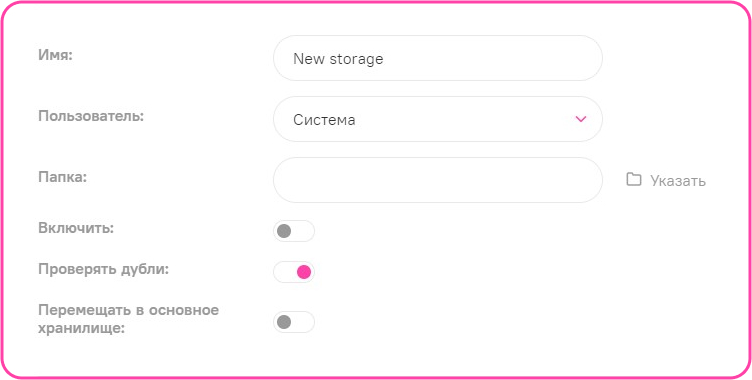Viewport: 752px width, 380px height.
Task: Select the Система value in user combo box
Action: click(x=324, y=119)
